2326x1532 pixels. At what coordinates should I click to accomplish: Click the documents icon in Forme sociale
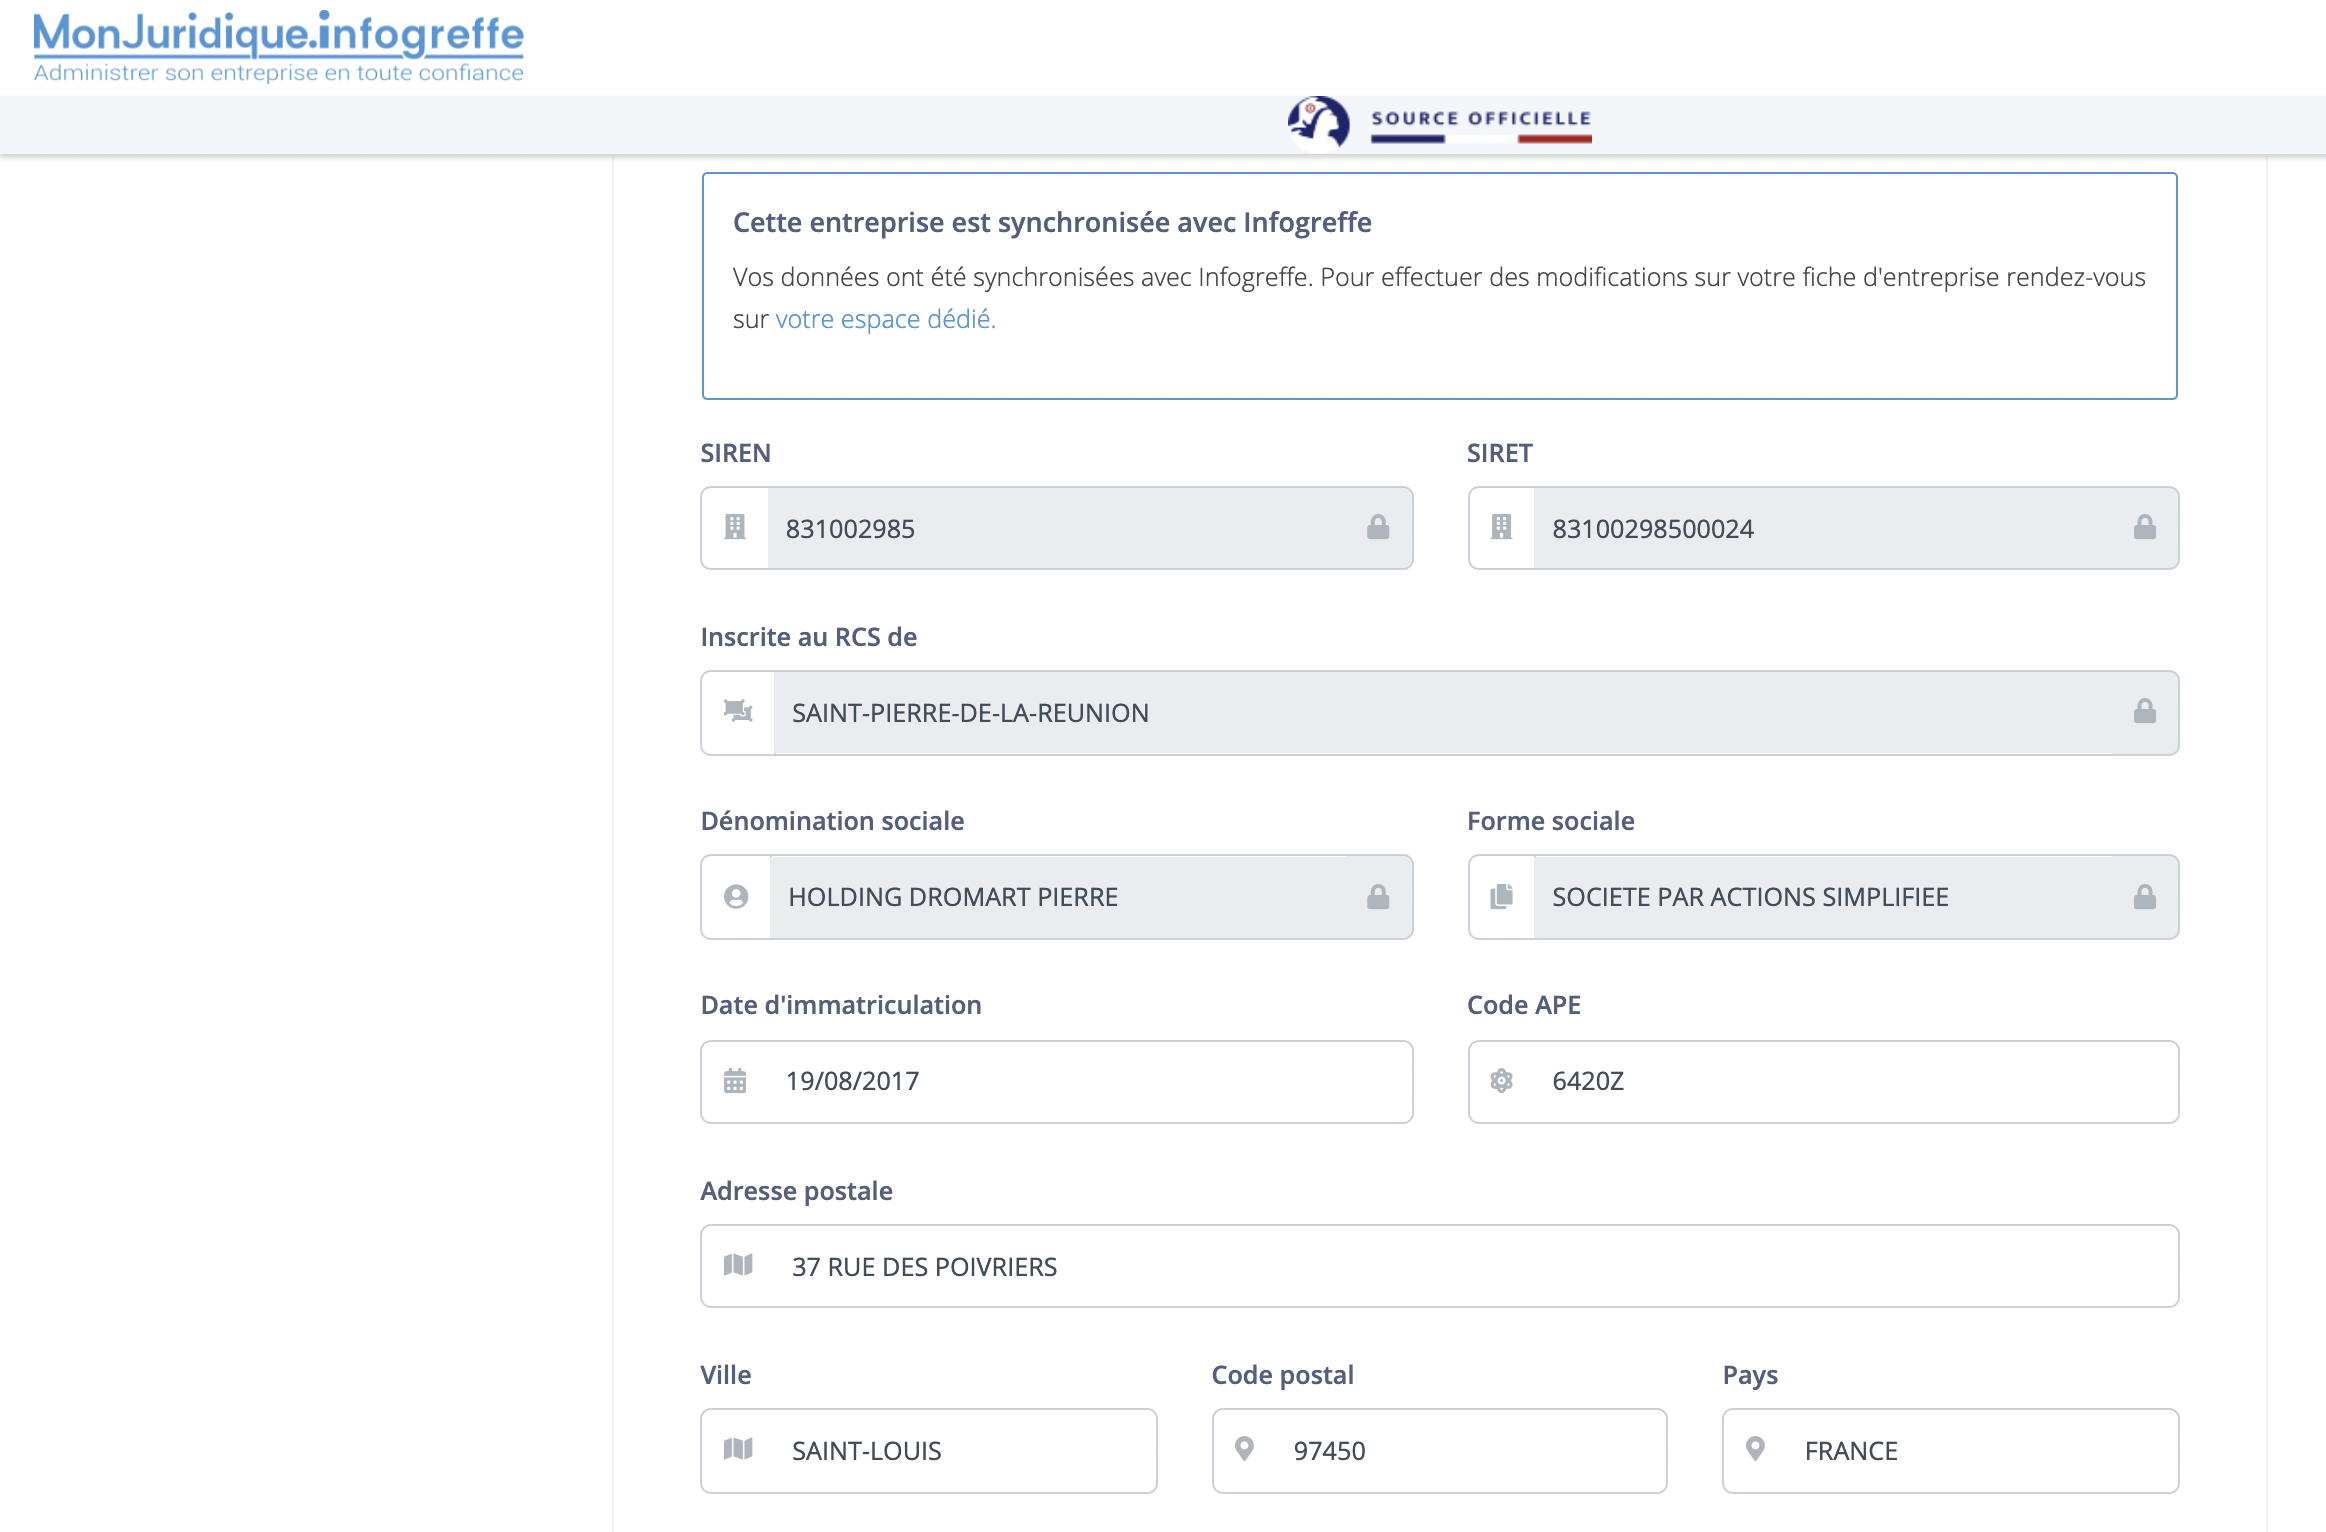(1501, 896)
